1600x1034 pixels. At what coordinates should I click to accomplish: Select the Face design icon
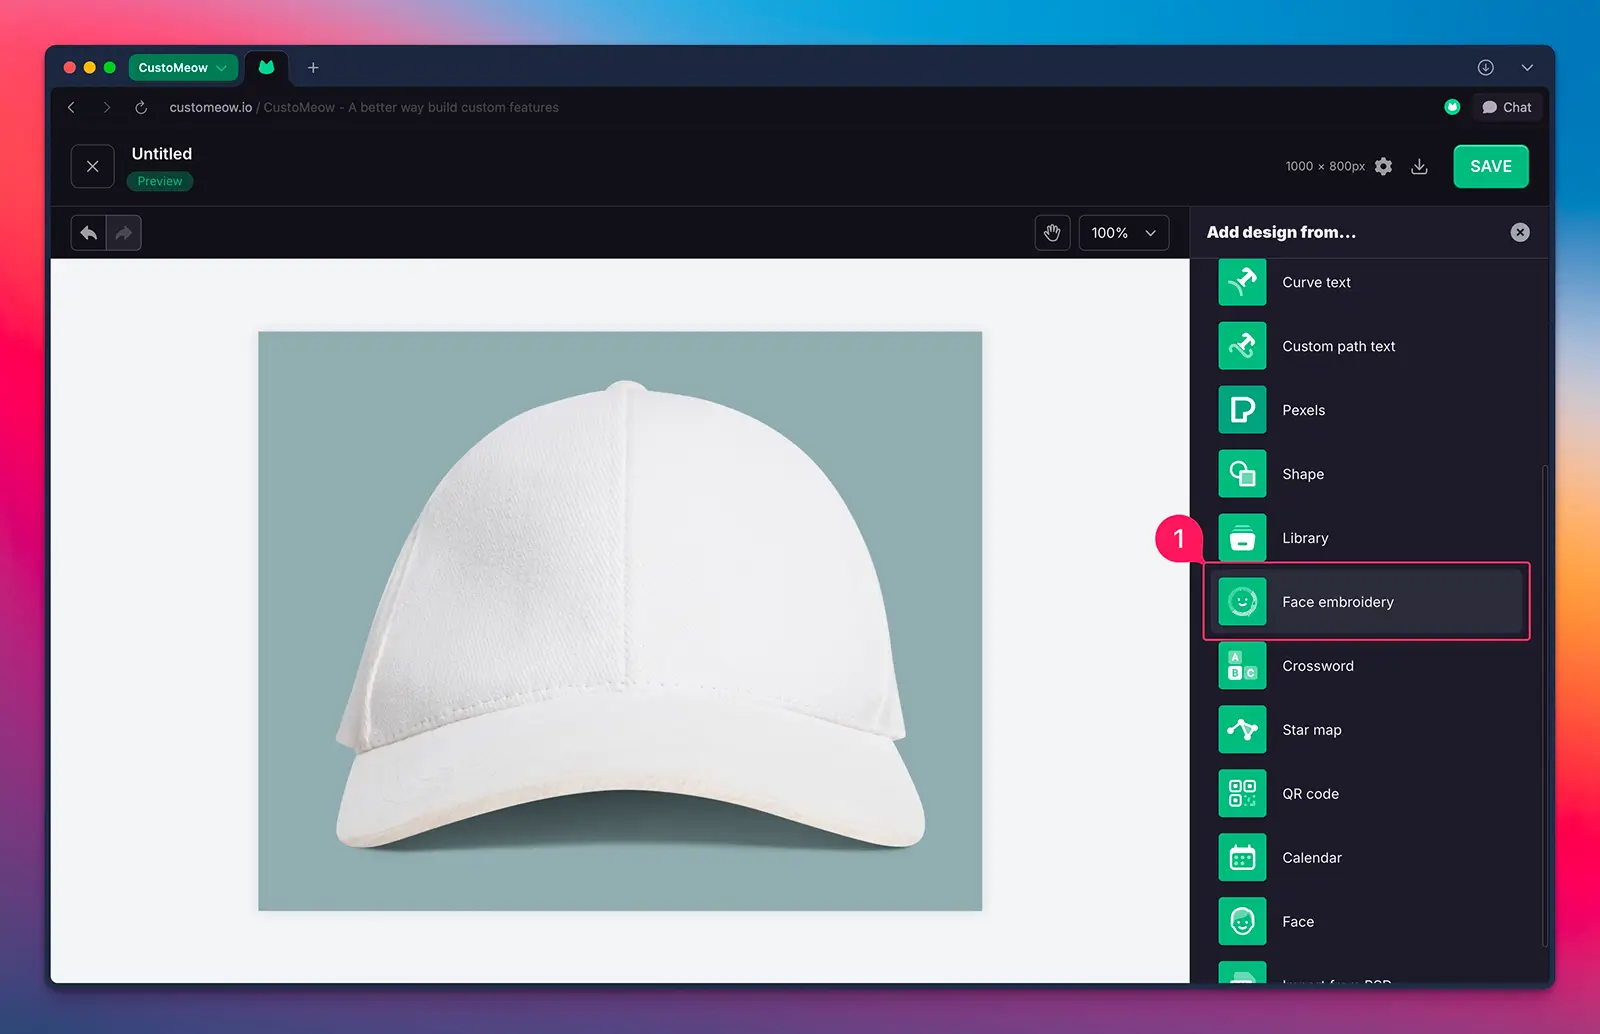(x=1242, y=922)
